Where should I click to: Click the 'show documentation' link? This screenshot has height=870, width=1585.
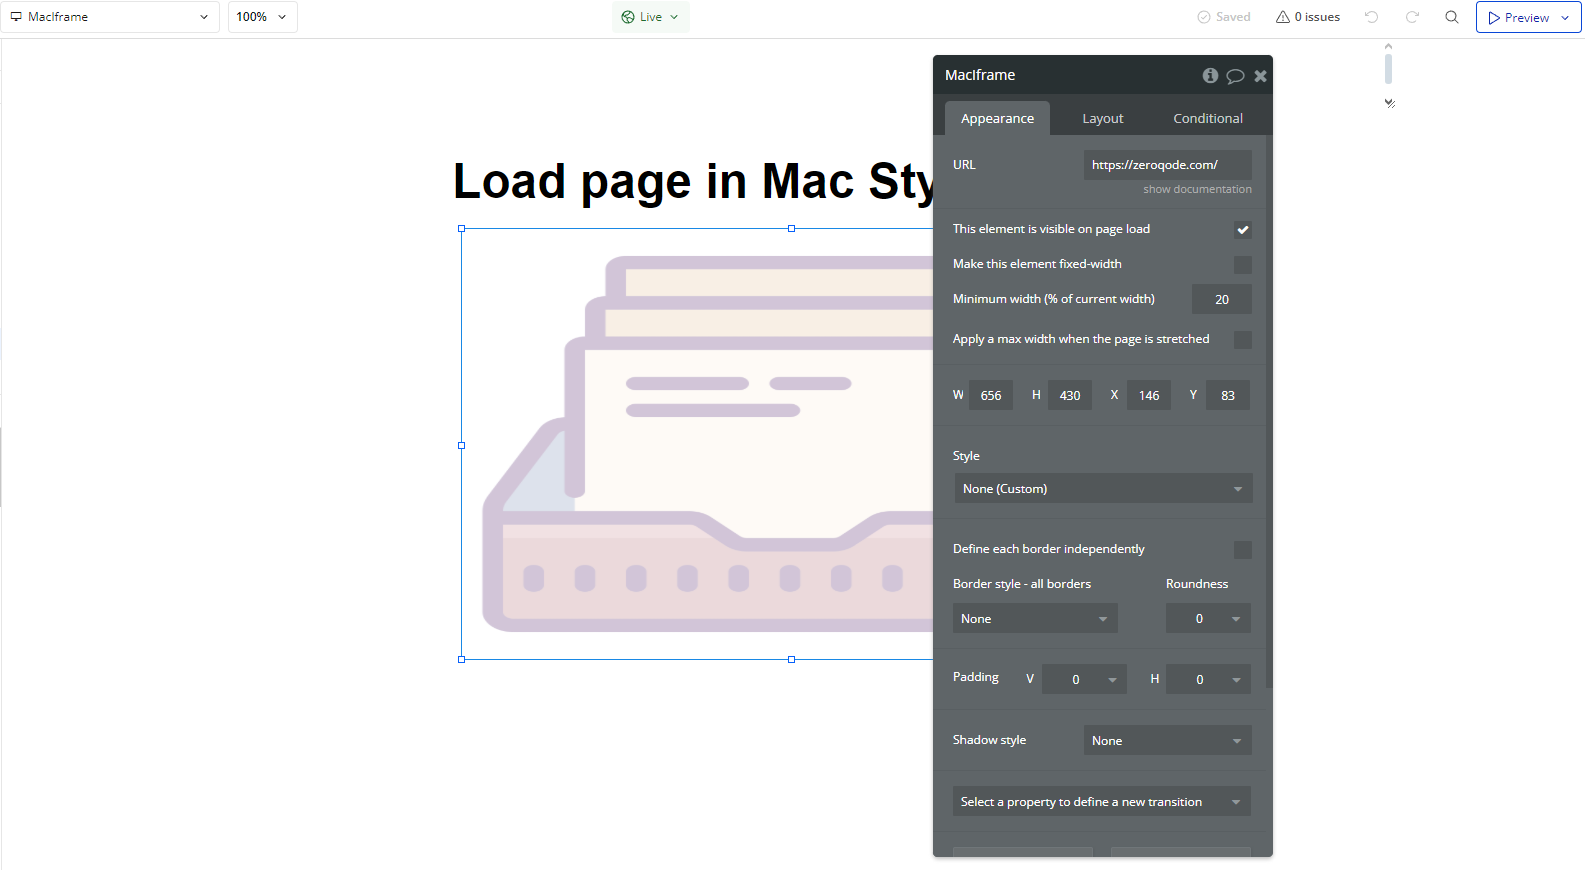pos(1197,189)
